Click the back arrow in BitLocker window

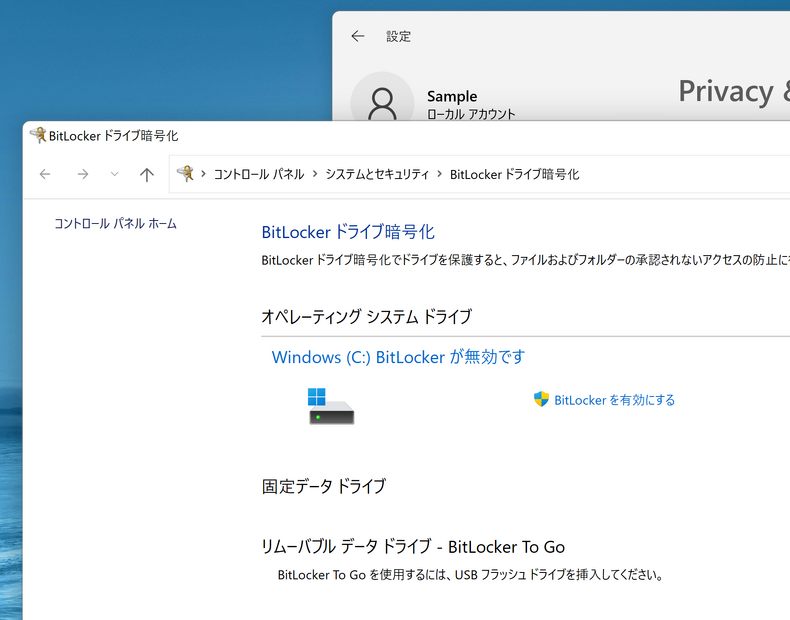point(45,174)
